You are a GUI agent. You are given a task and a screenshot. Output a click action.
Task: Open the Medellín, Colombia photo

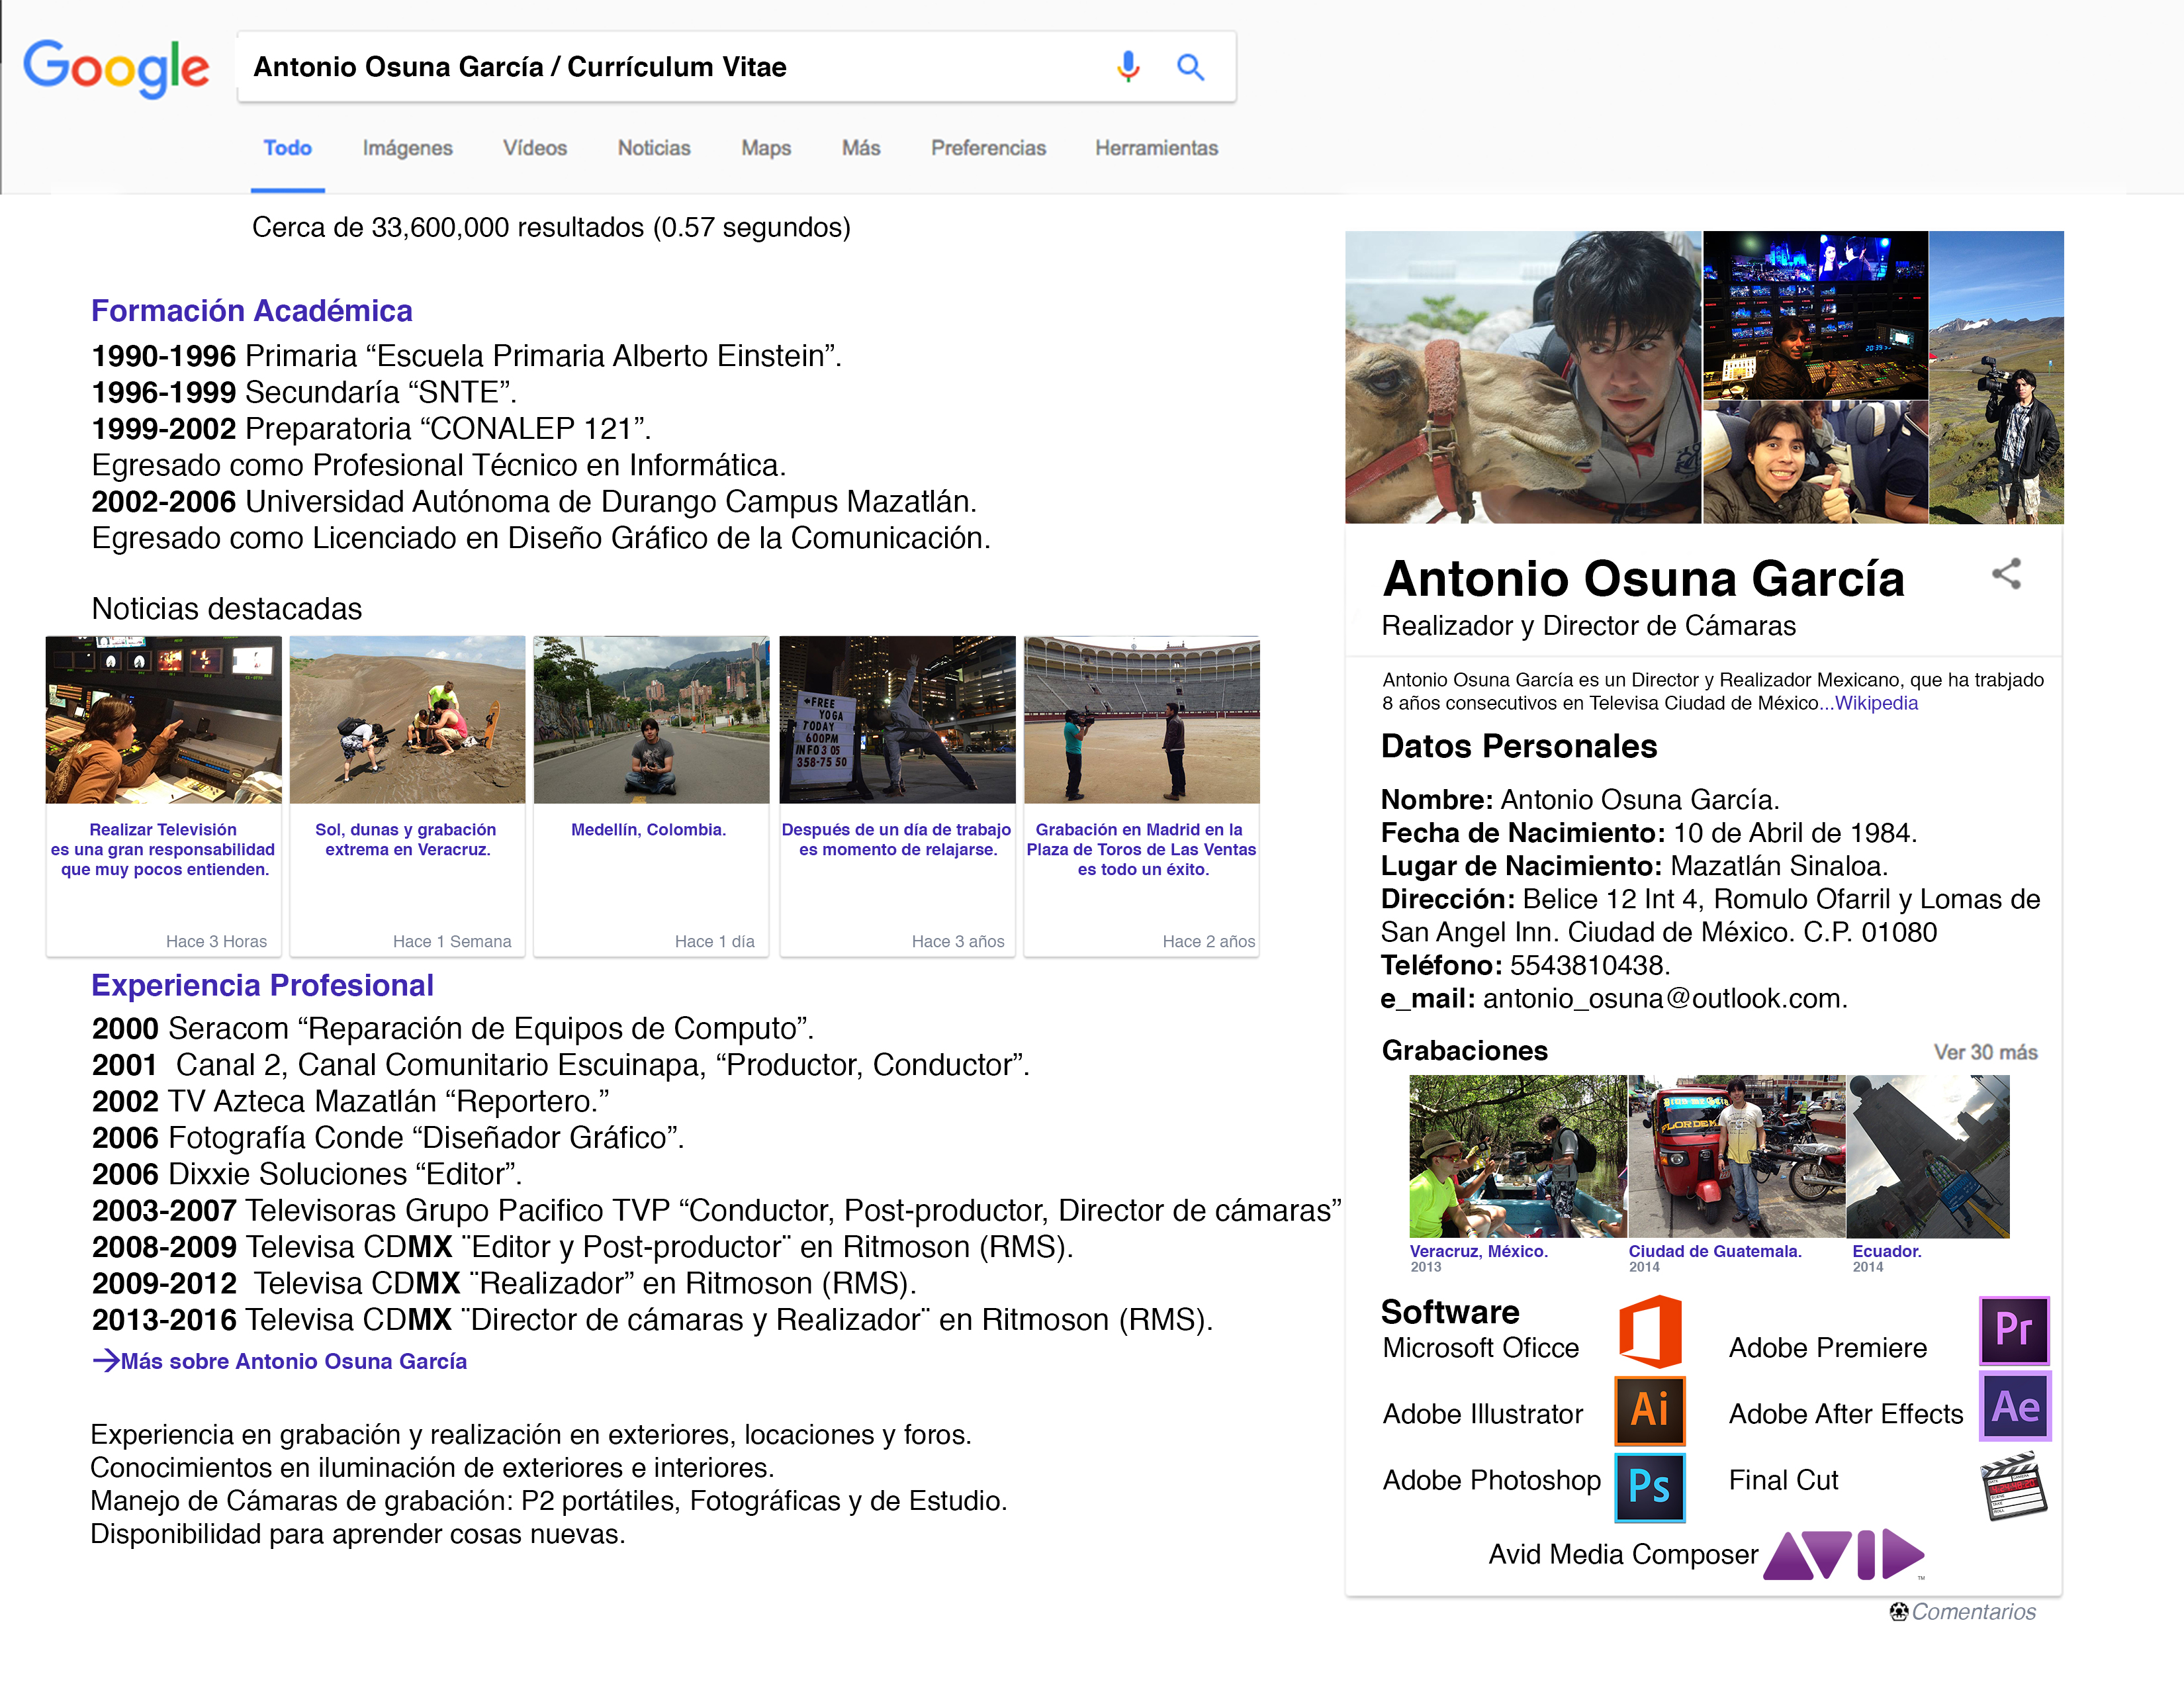click(x=651, y=719)
